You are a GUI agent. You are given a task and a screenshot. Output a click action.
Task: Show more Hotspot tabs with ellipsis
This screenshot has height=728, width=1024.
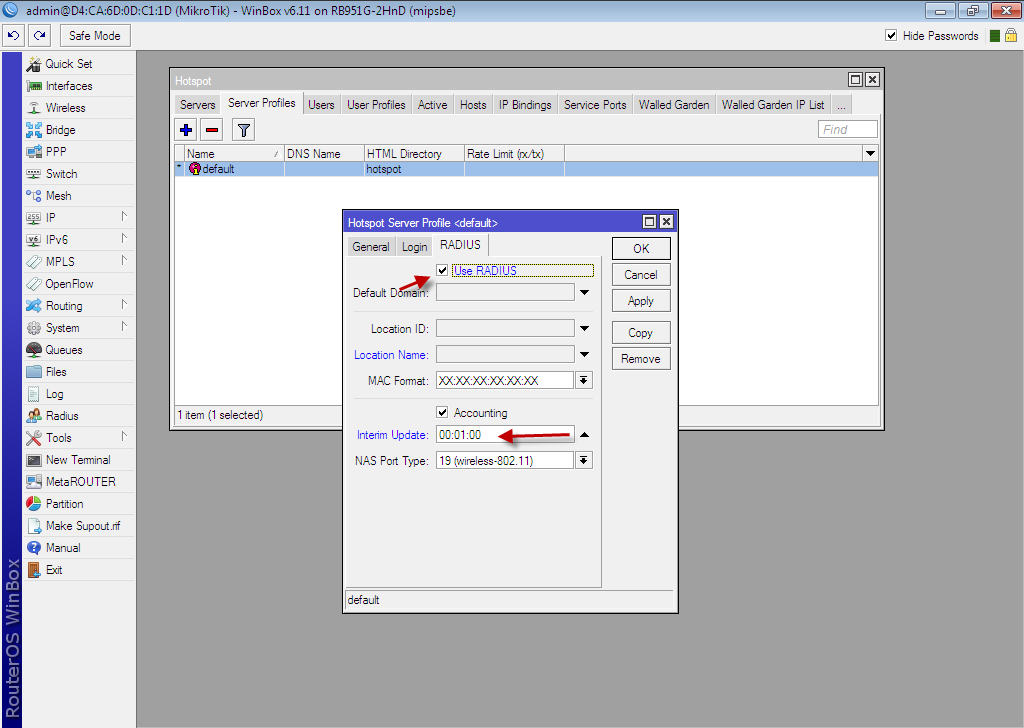tap(842, 104)
